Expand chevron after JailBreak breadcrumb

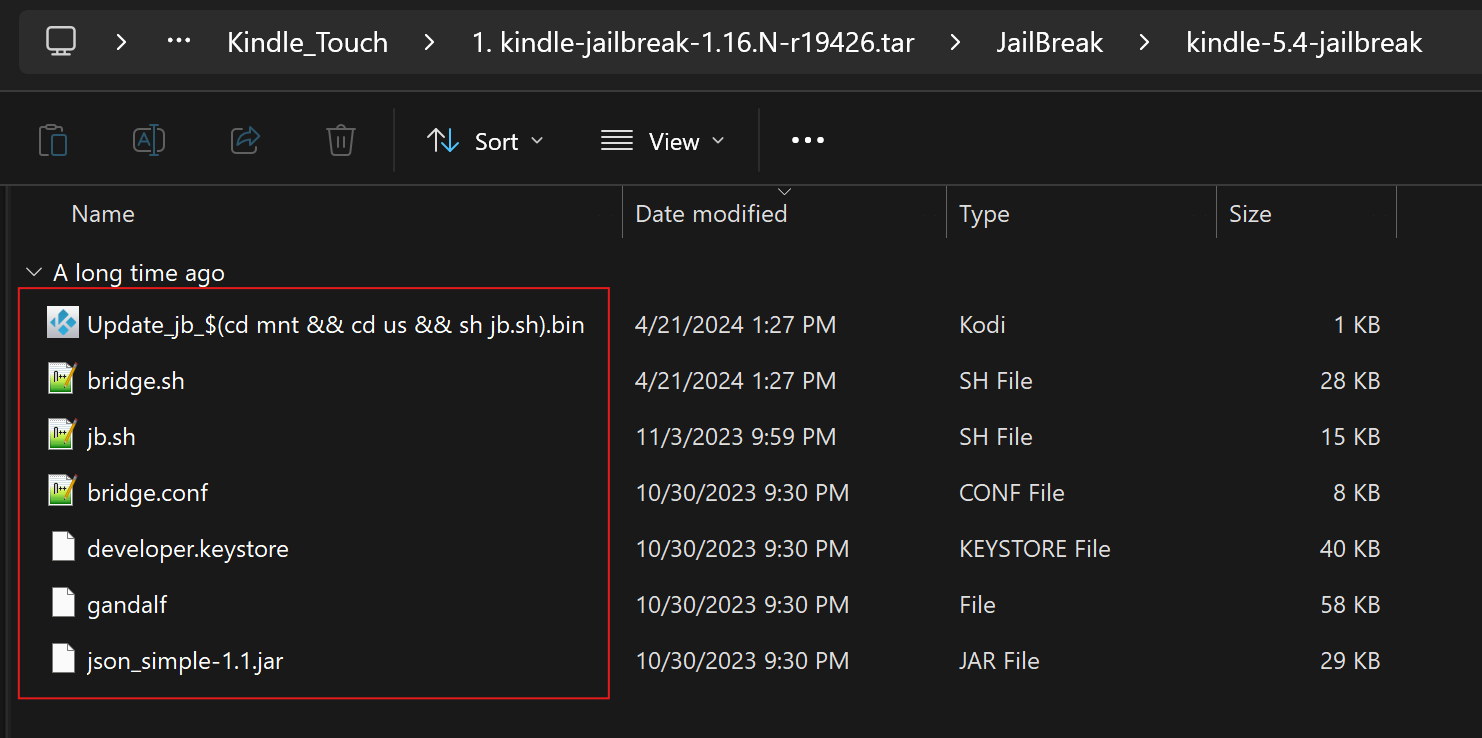click(1145, 42)
